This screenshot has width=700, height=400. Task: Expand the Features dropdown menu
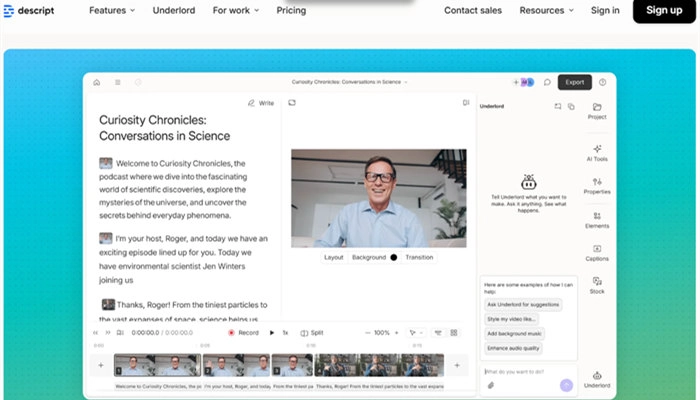click(x=113, y=10)
